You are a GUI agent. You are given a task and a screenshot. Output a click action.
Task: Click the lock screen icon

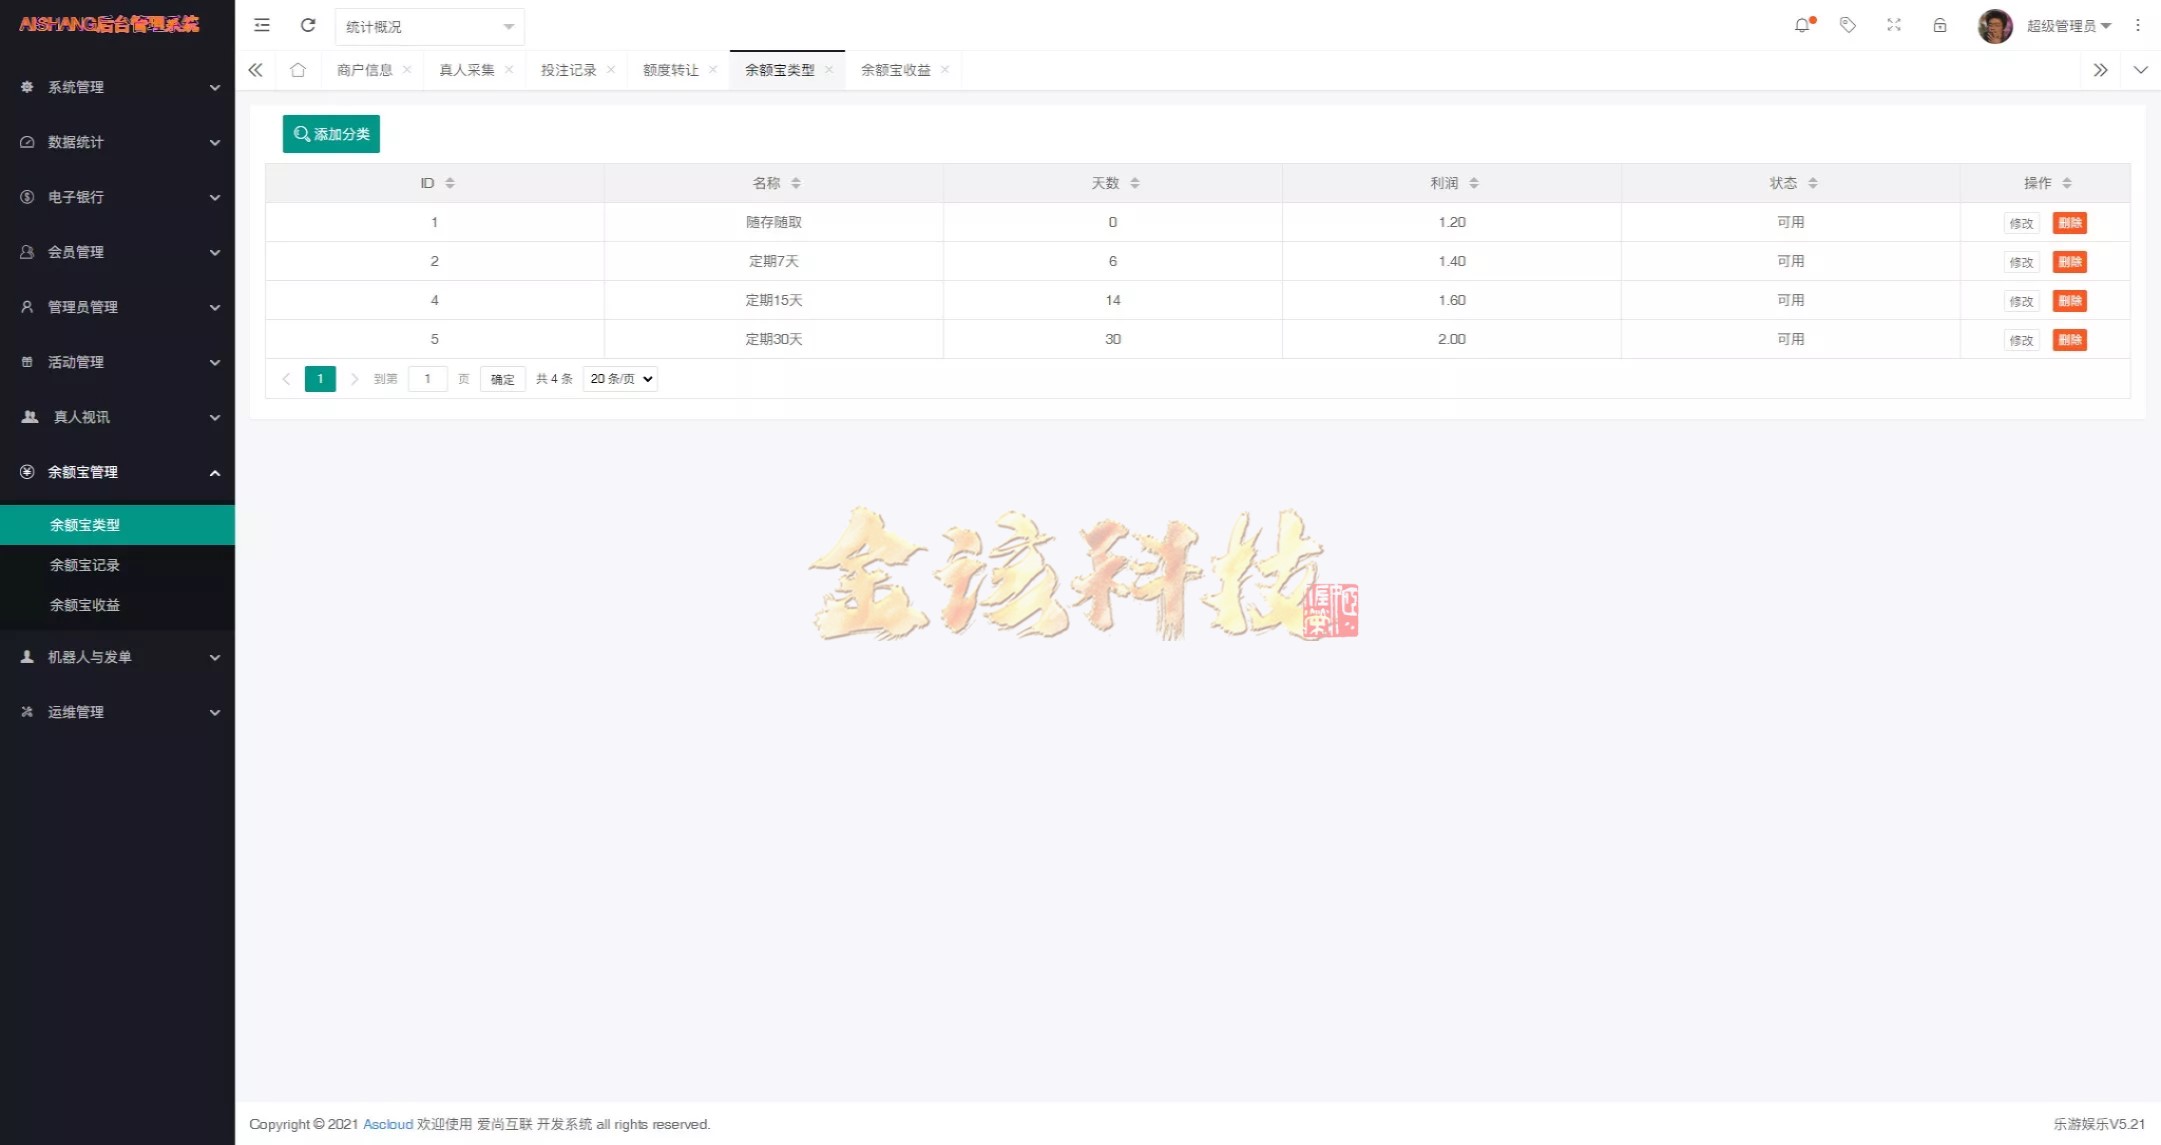1940,25
